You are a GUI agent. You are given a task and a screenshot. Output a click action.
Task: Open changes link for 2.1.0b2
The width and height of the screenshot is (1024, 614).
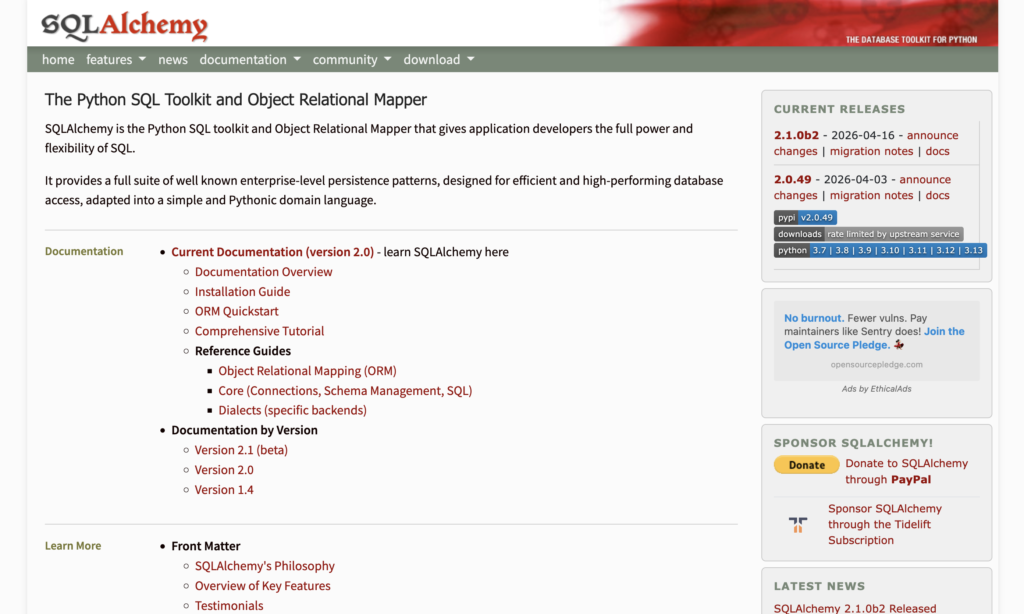click(x=795, y=151)
